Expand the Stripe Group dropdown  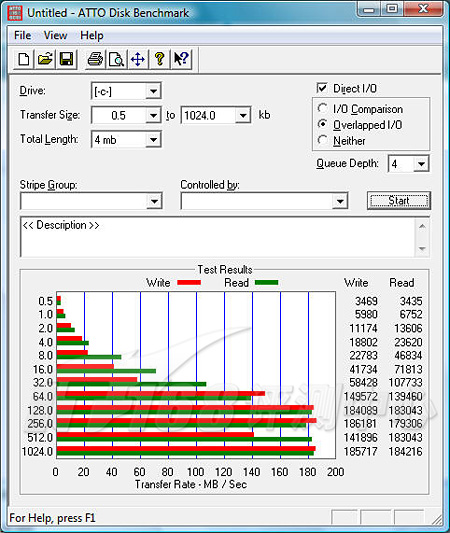click(x=154, y=201)
